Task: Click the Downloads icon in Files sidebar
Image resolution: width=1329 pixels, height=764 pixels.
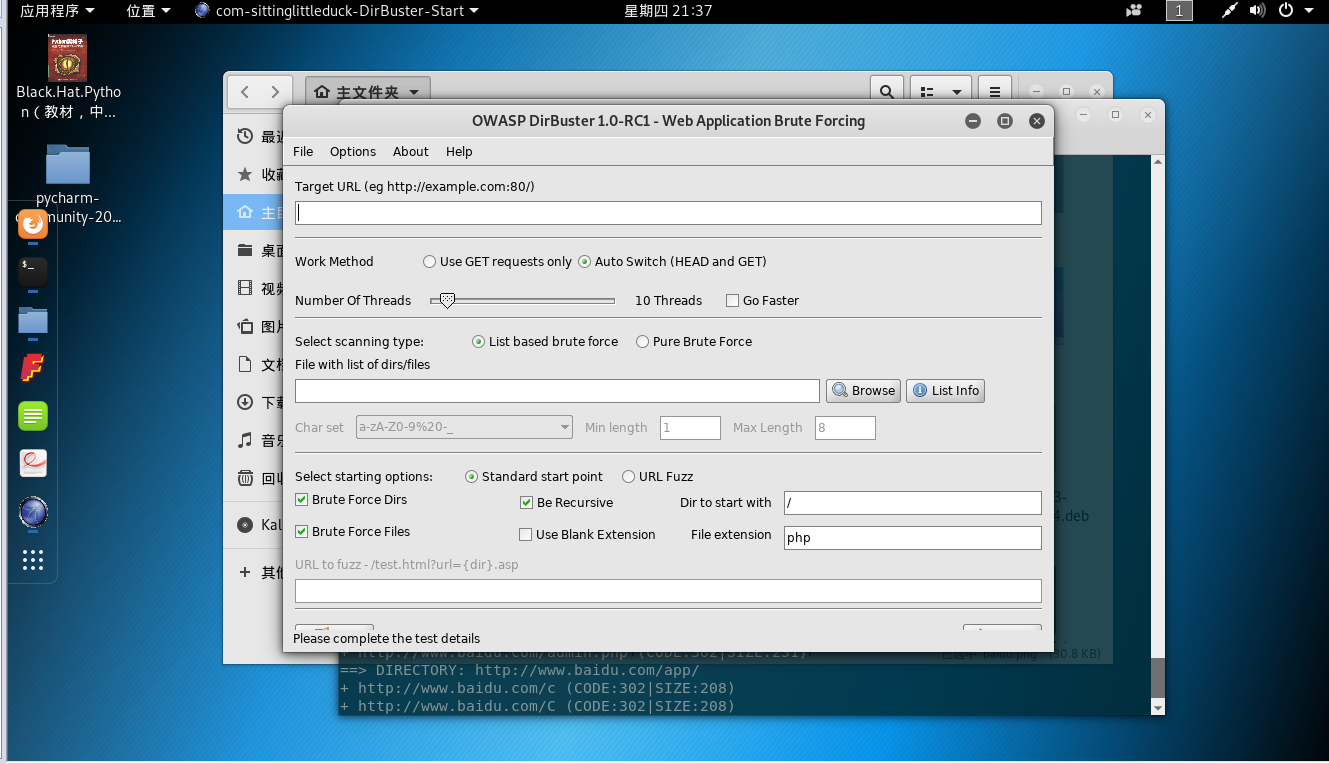Action: click(244, 402)
